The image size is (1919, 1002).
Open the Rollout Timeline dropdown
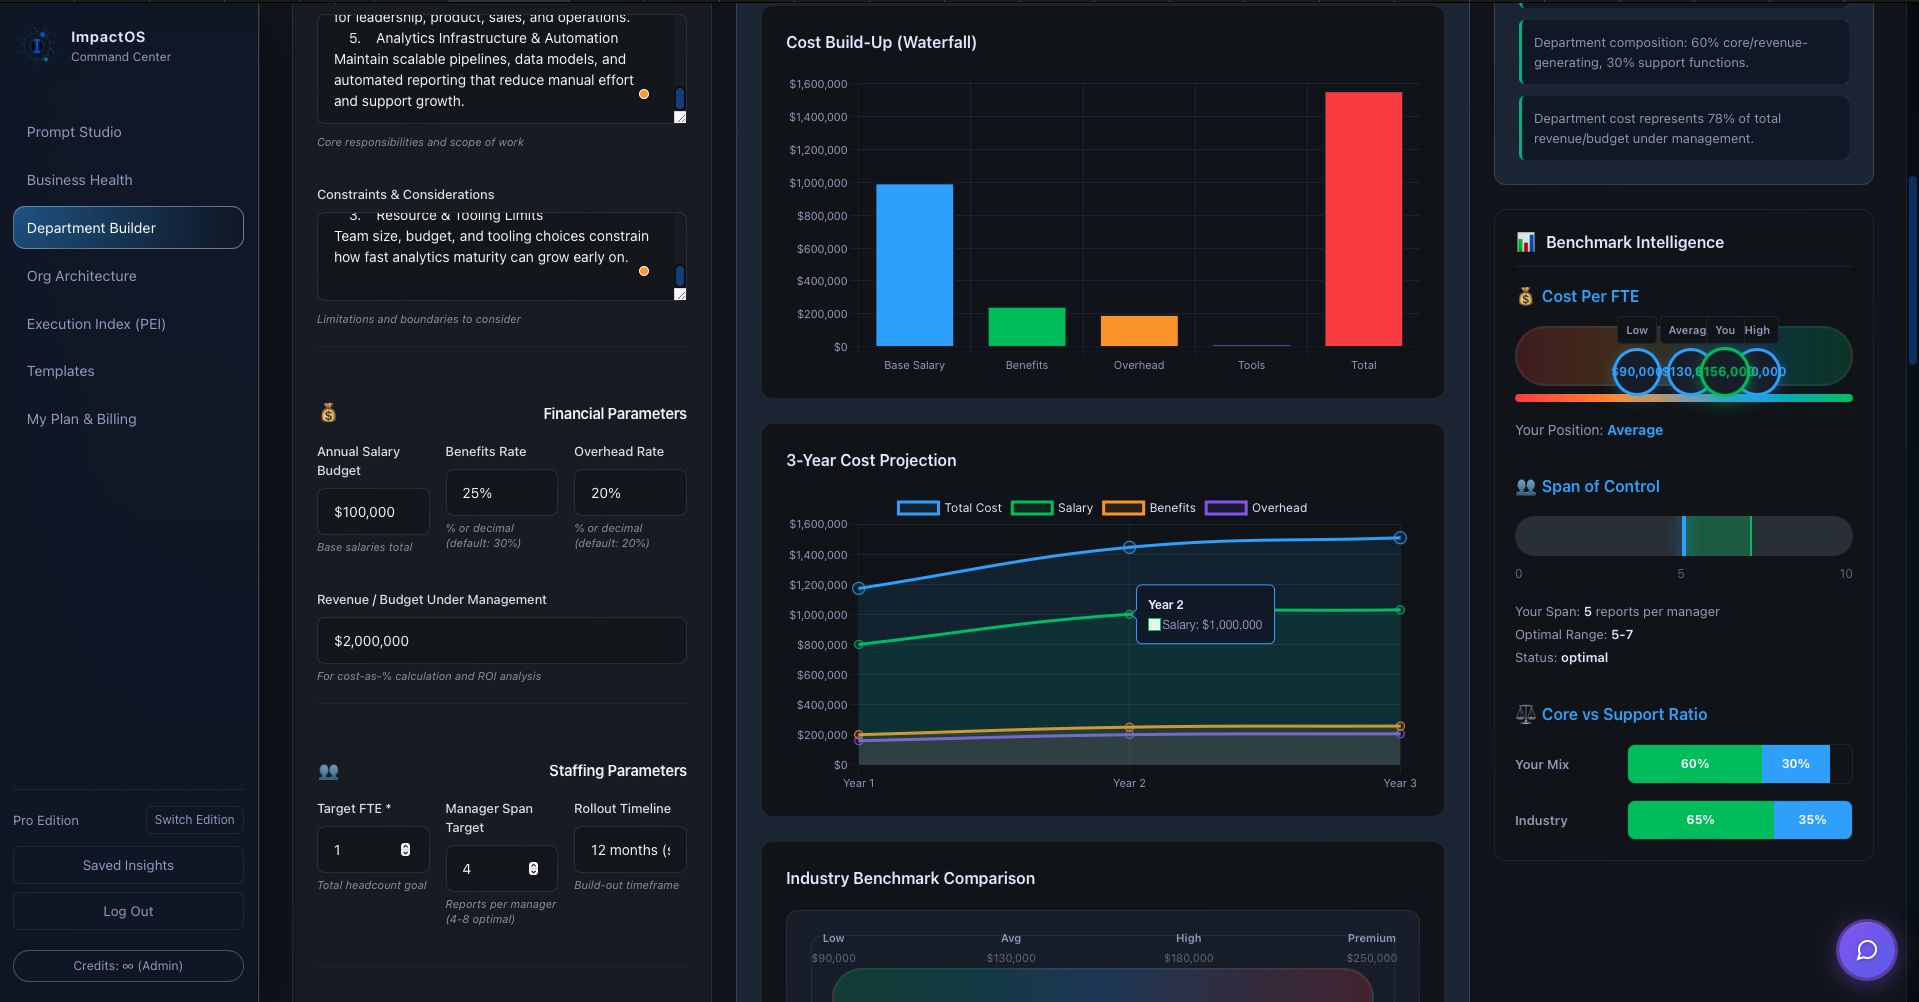tap(629, 849)
